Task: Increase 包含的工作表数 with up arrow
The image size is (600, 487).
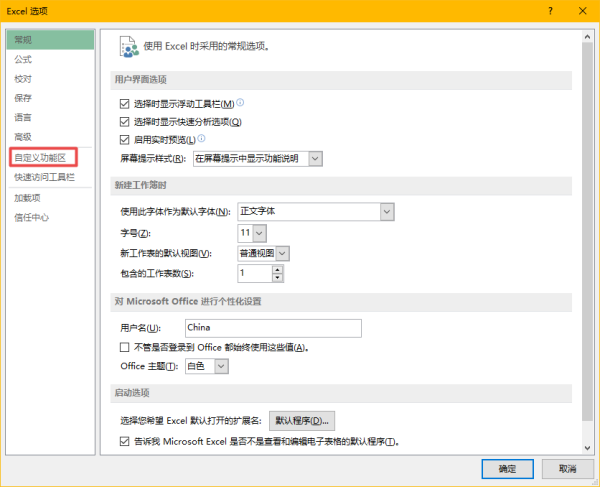Action: coord(277,269)
